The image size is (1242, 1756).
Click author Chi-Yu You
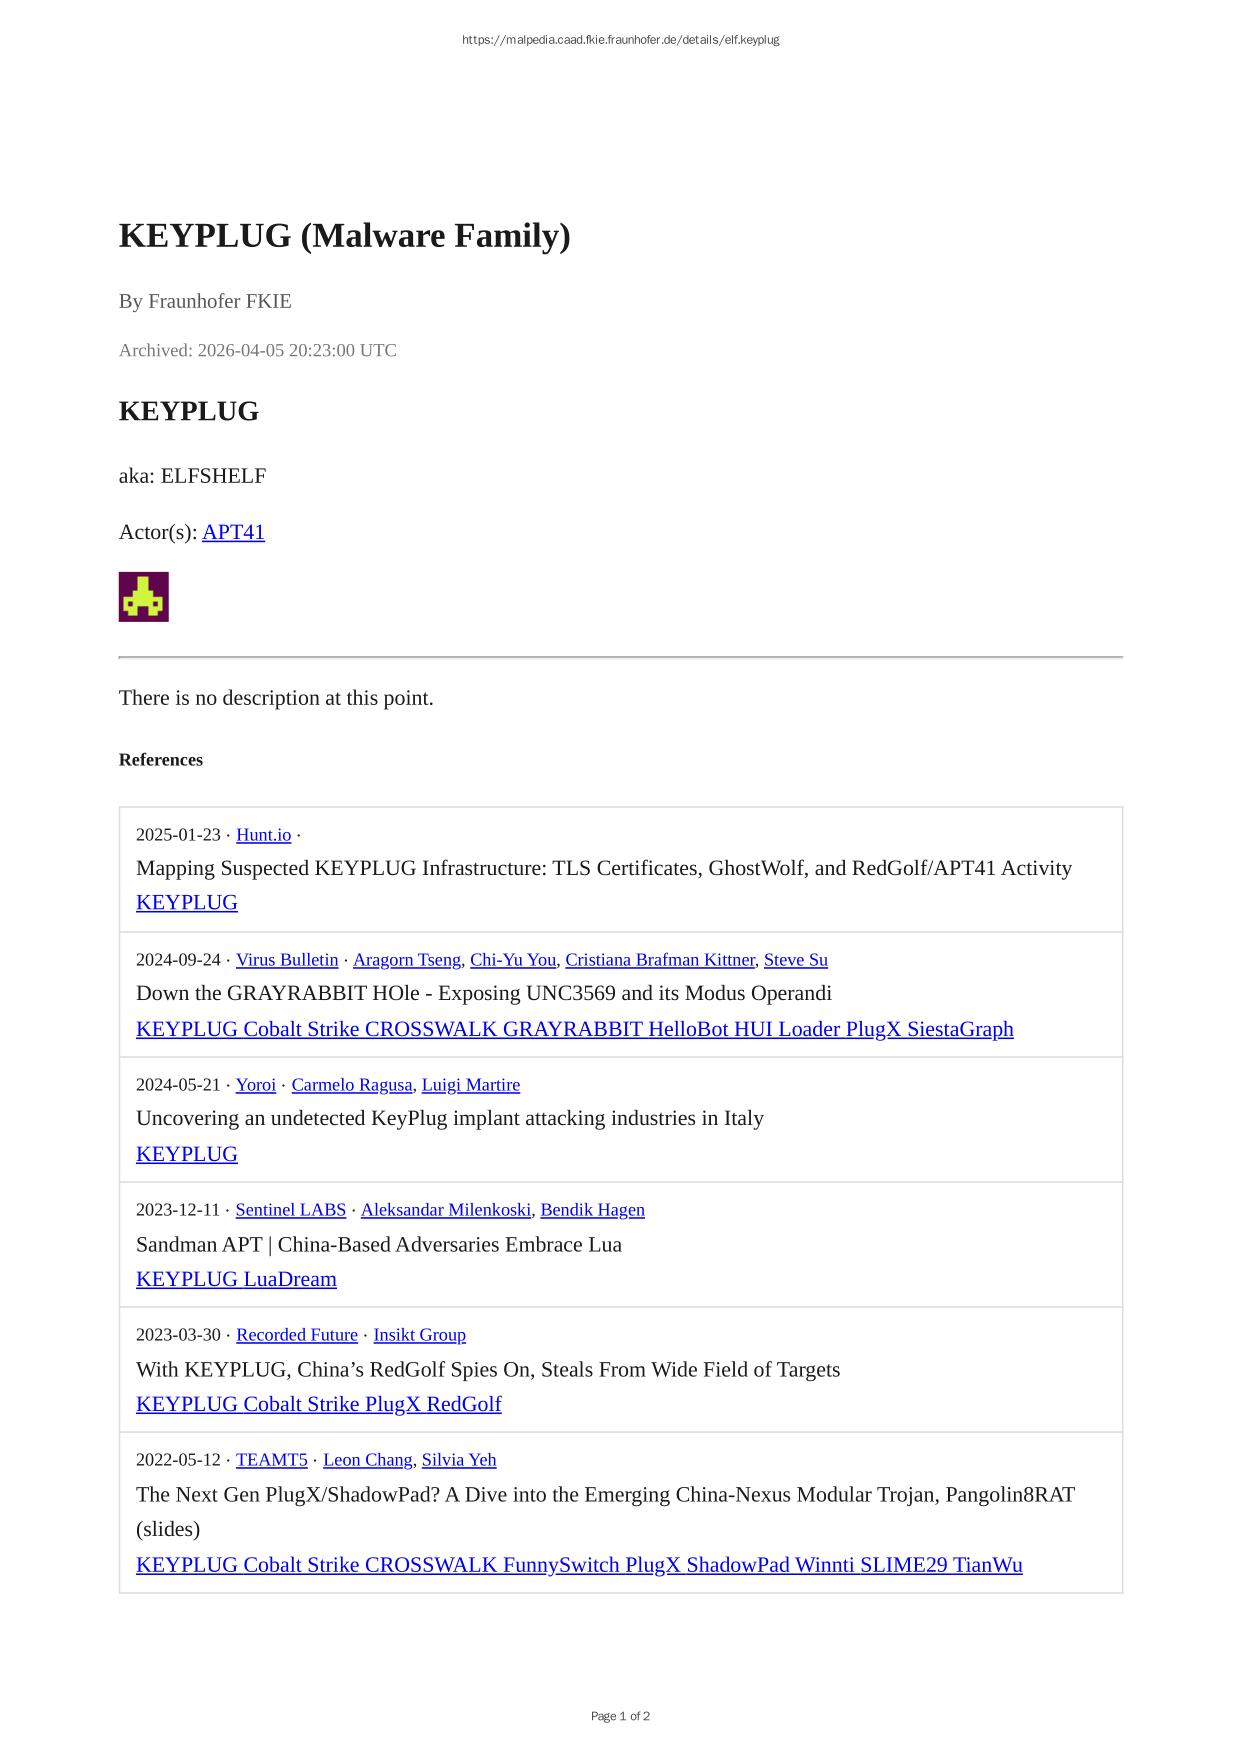(513, 960)
